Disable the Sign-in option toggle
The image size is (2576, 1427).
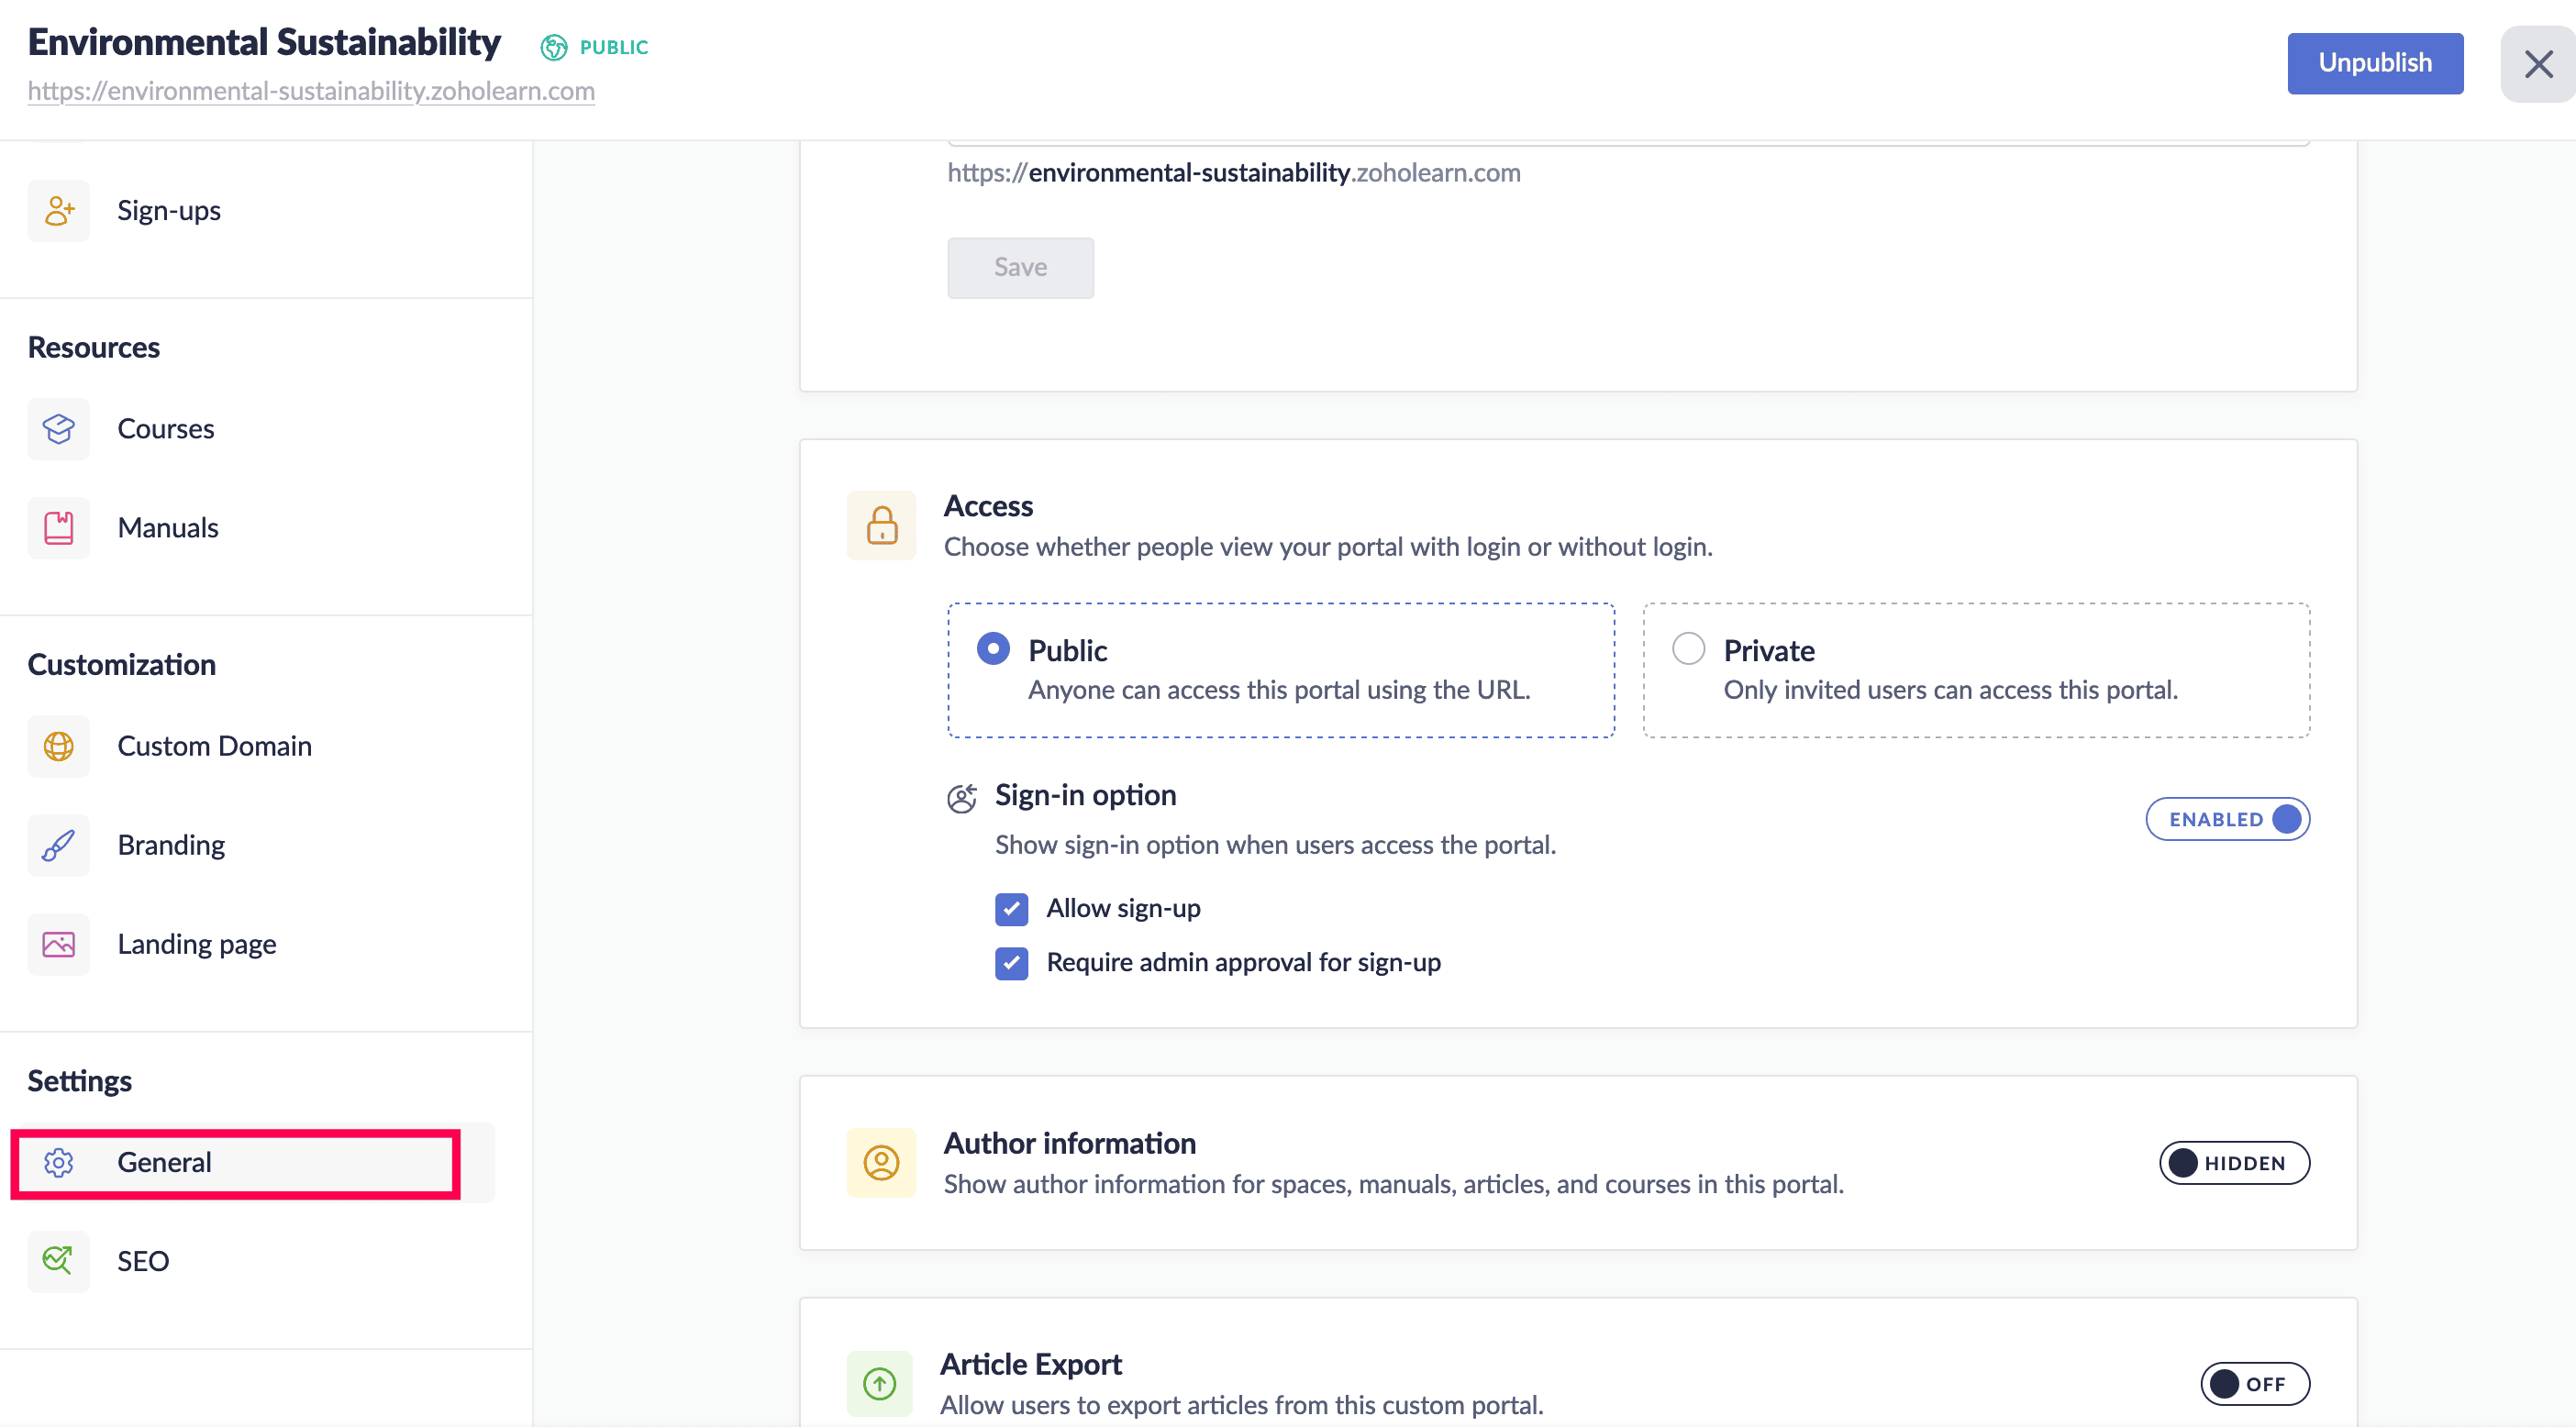click(x=2227, y=819)
